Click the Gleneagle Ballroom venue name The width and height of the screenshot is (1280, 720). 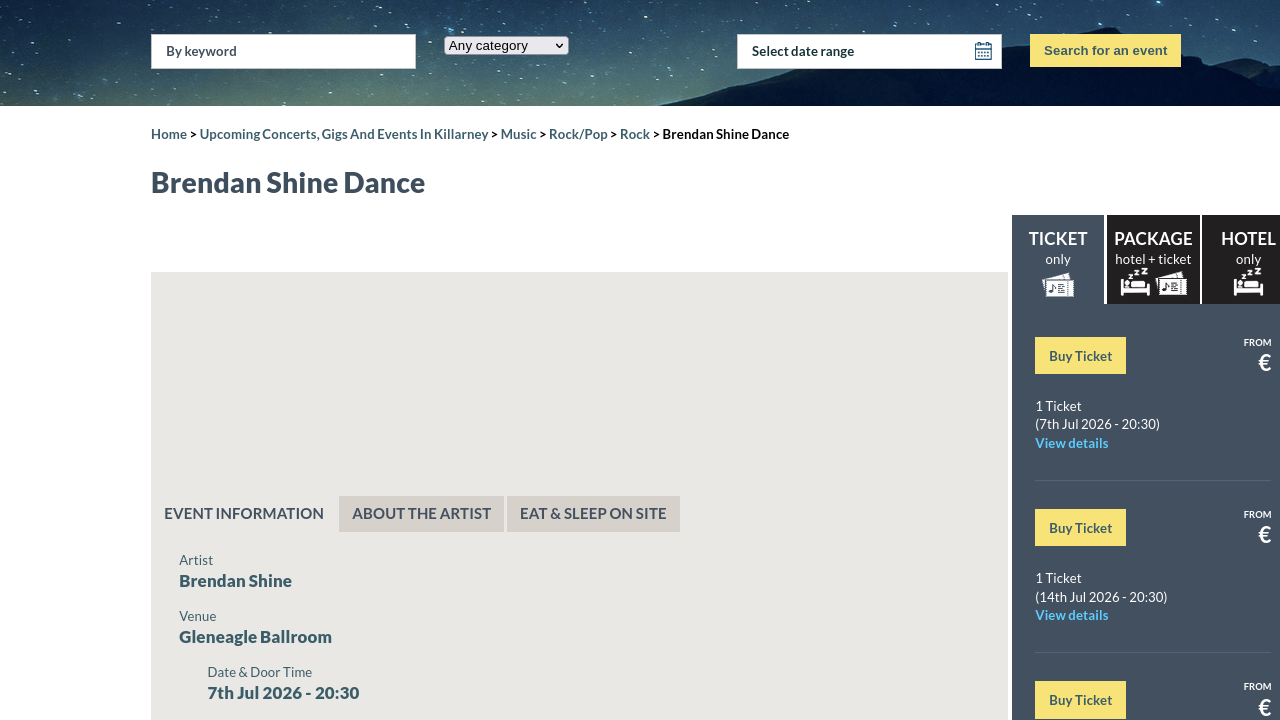[255, 637]
